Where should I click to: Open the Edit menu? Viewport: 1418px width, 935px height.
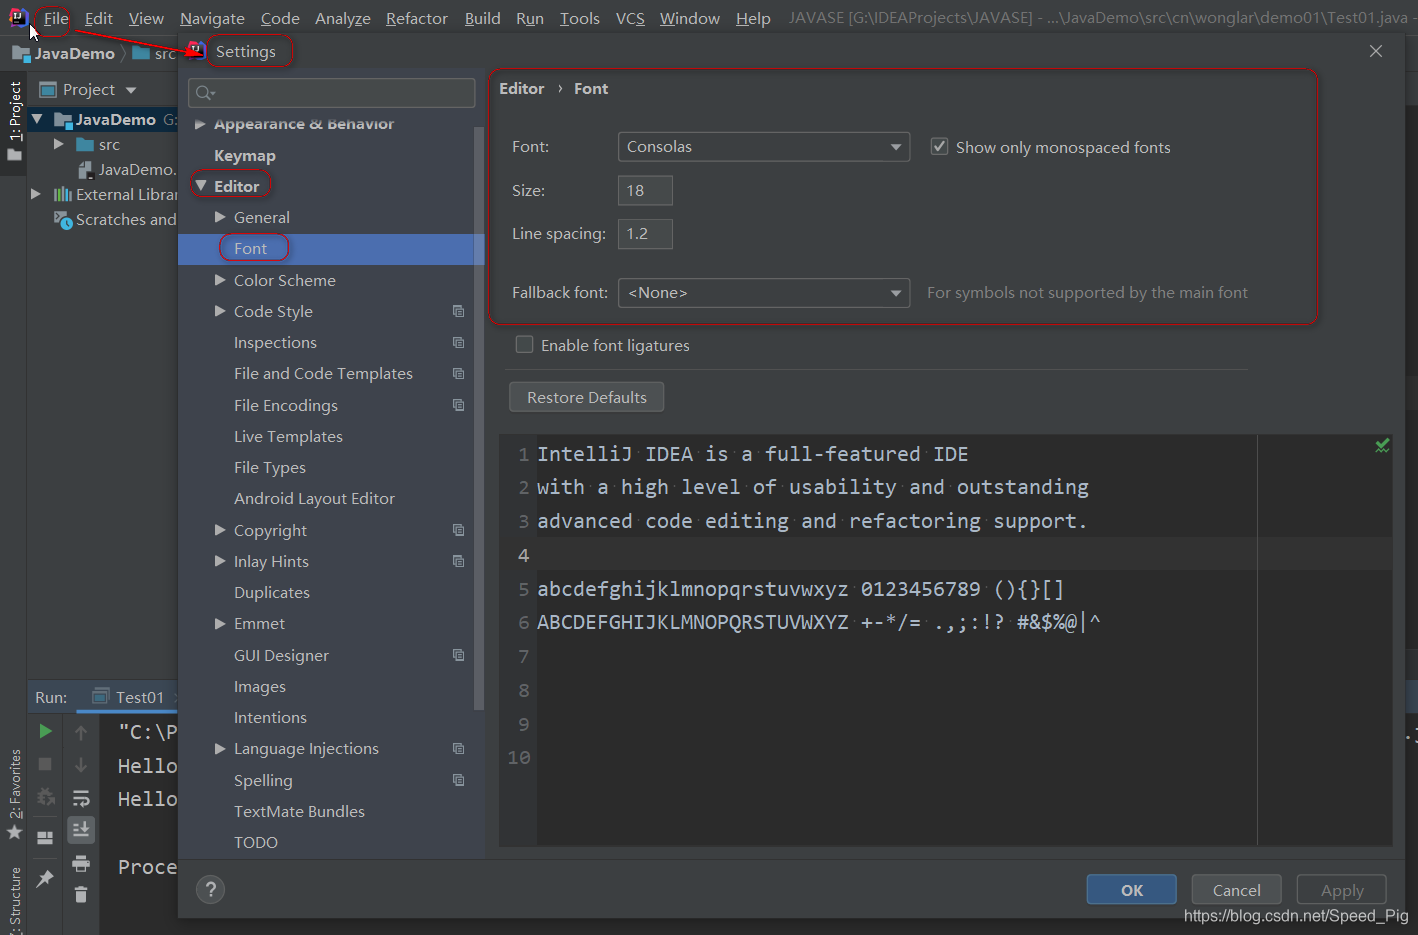(99, 18)
